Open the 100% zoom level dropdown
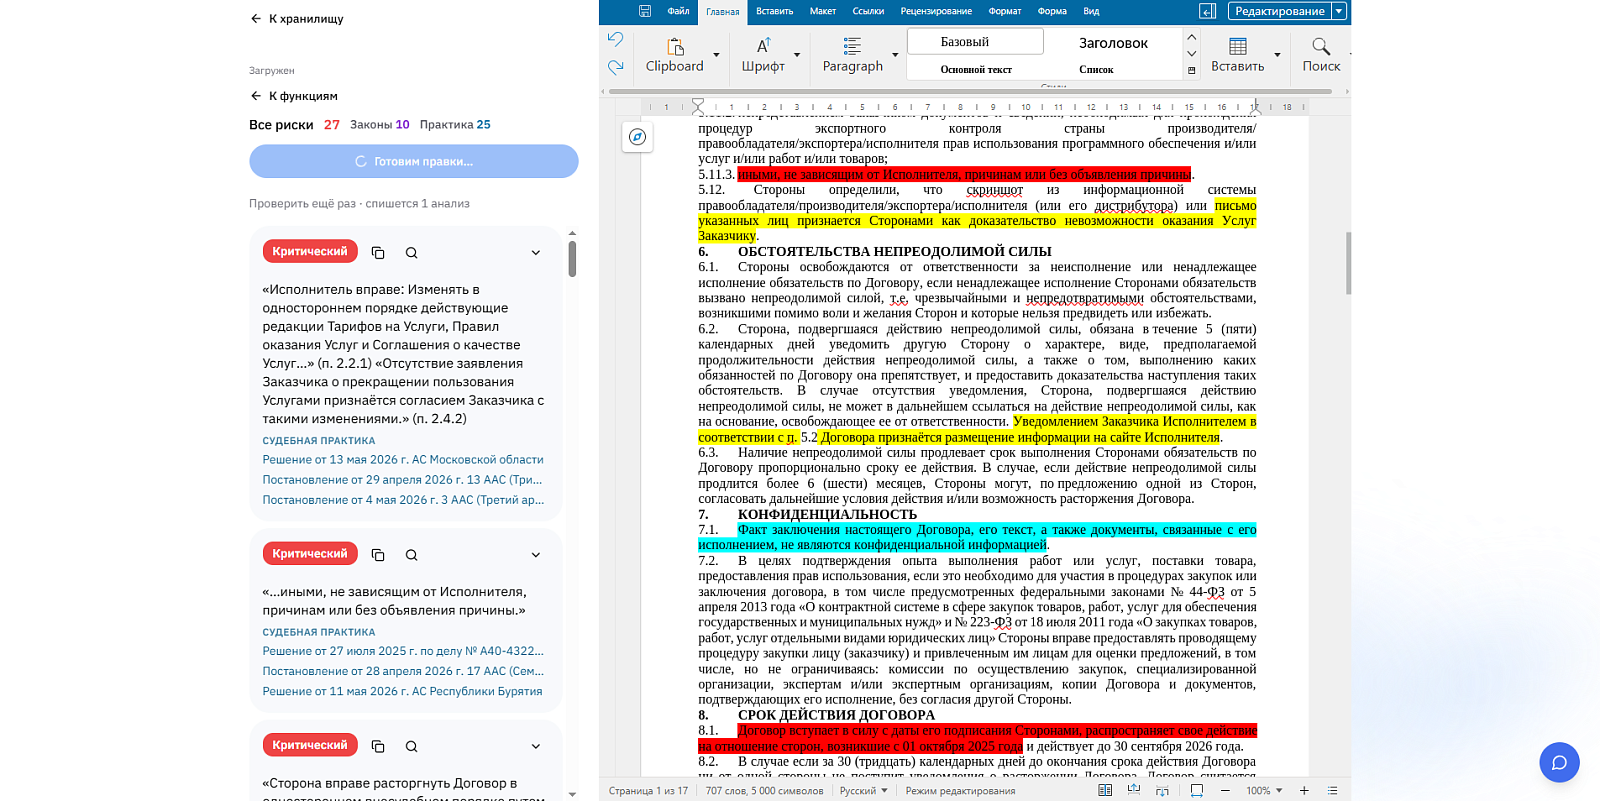Image resolution: width=1600 pixels, height=801 pixels. coord(1263,790)
